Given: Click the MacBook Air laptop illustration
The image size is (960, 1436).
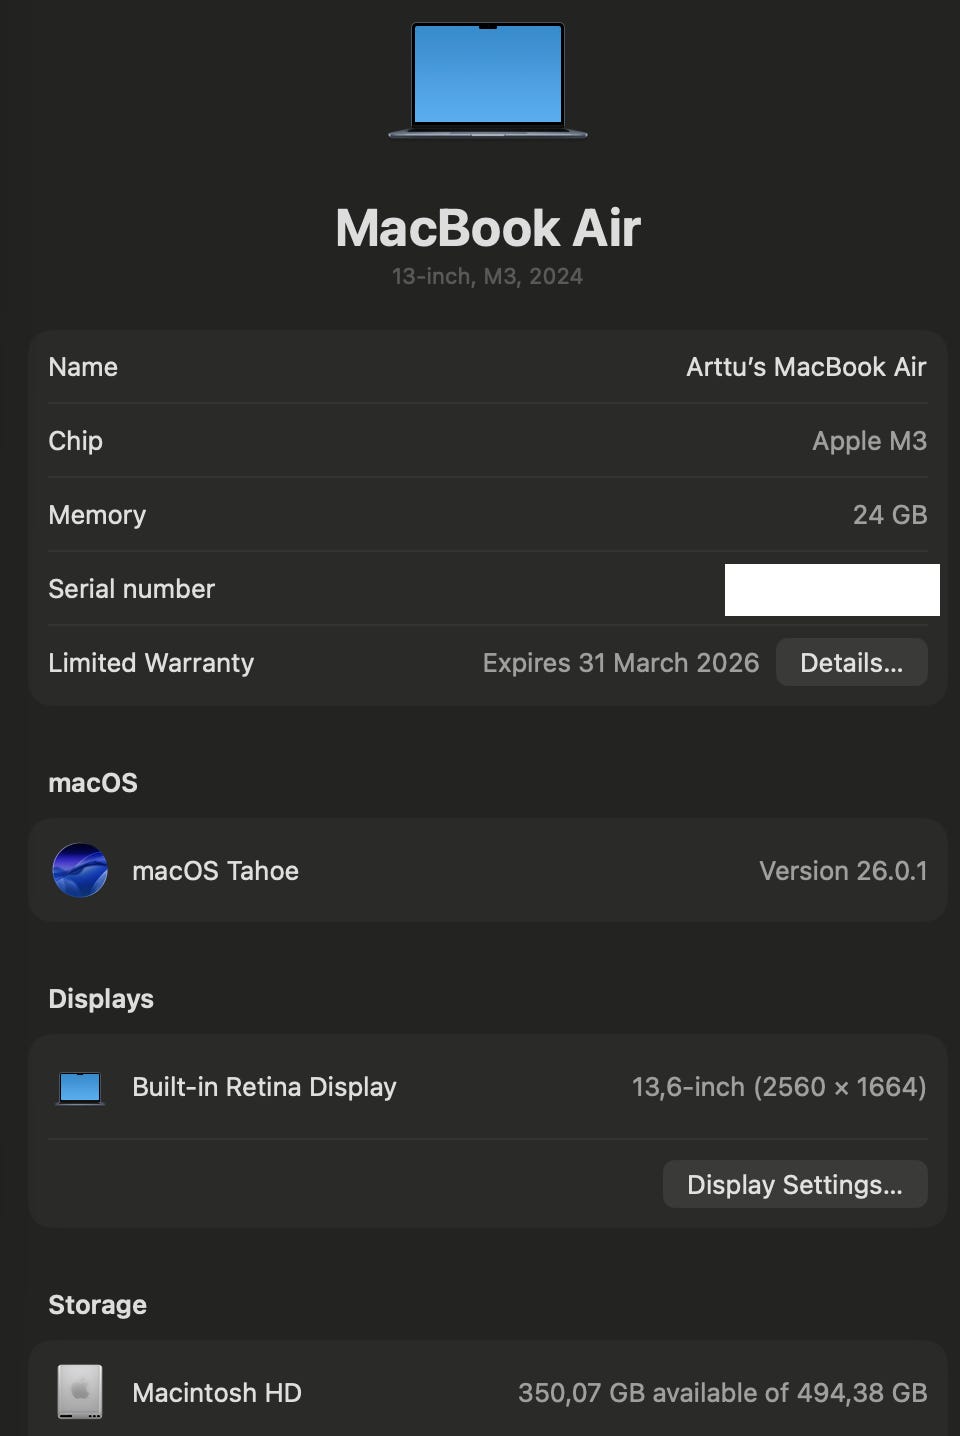Looking at the screenshot, I should 488,80.
